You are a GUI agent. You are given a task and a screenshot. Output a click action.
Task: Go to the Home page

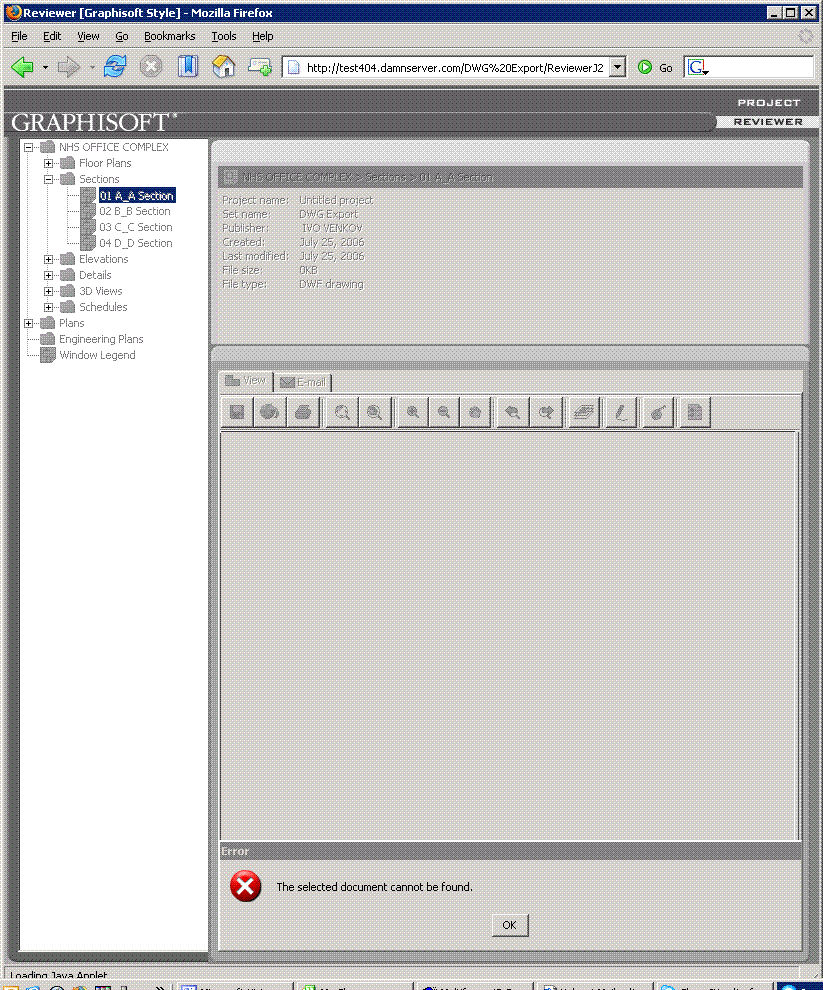pyautogui.click(x=224, y=66)
